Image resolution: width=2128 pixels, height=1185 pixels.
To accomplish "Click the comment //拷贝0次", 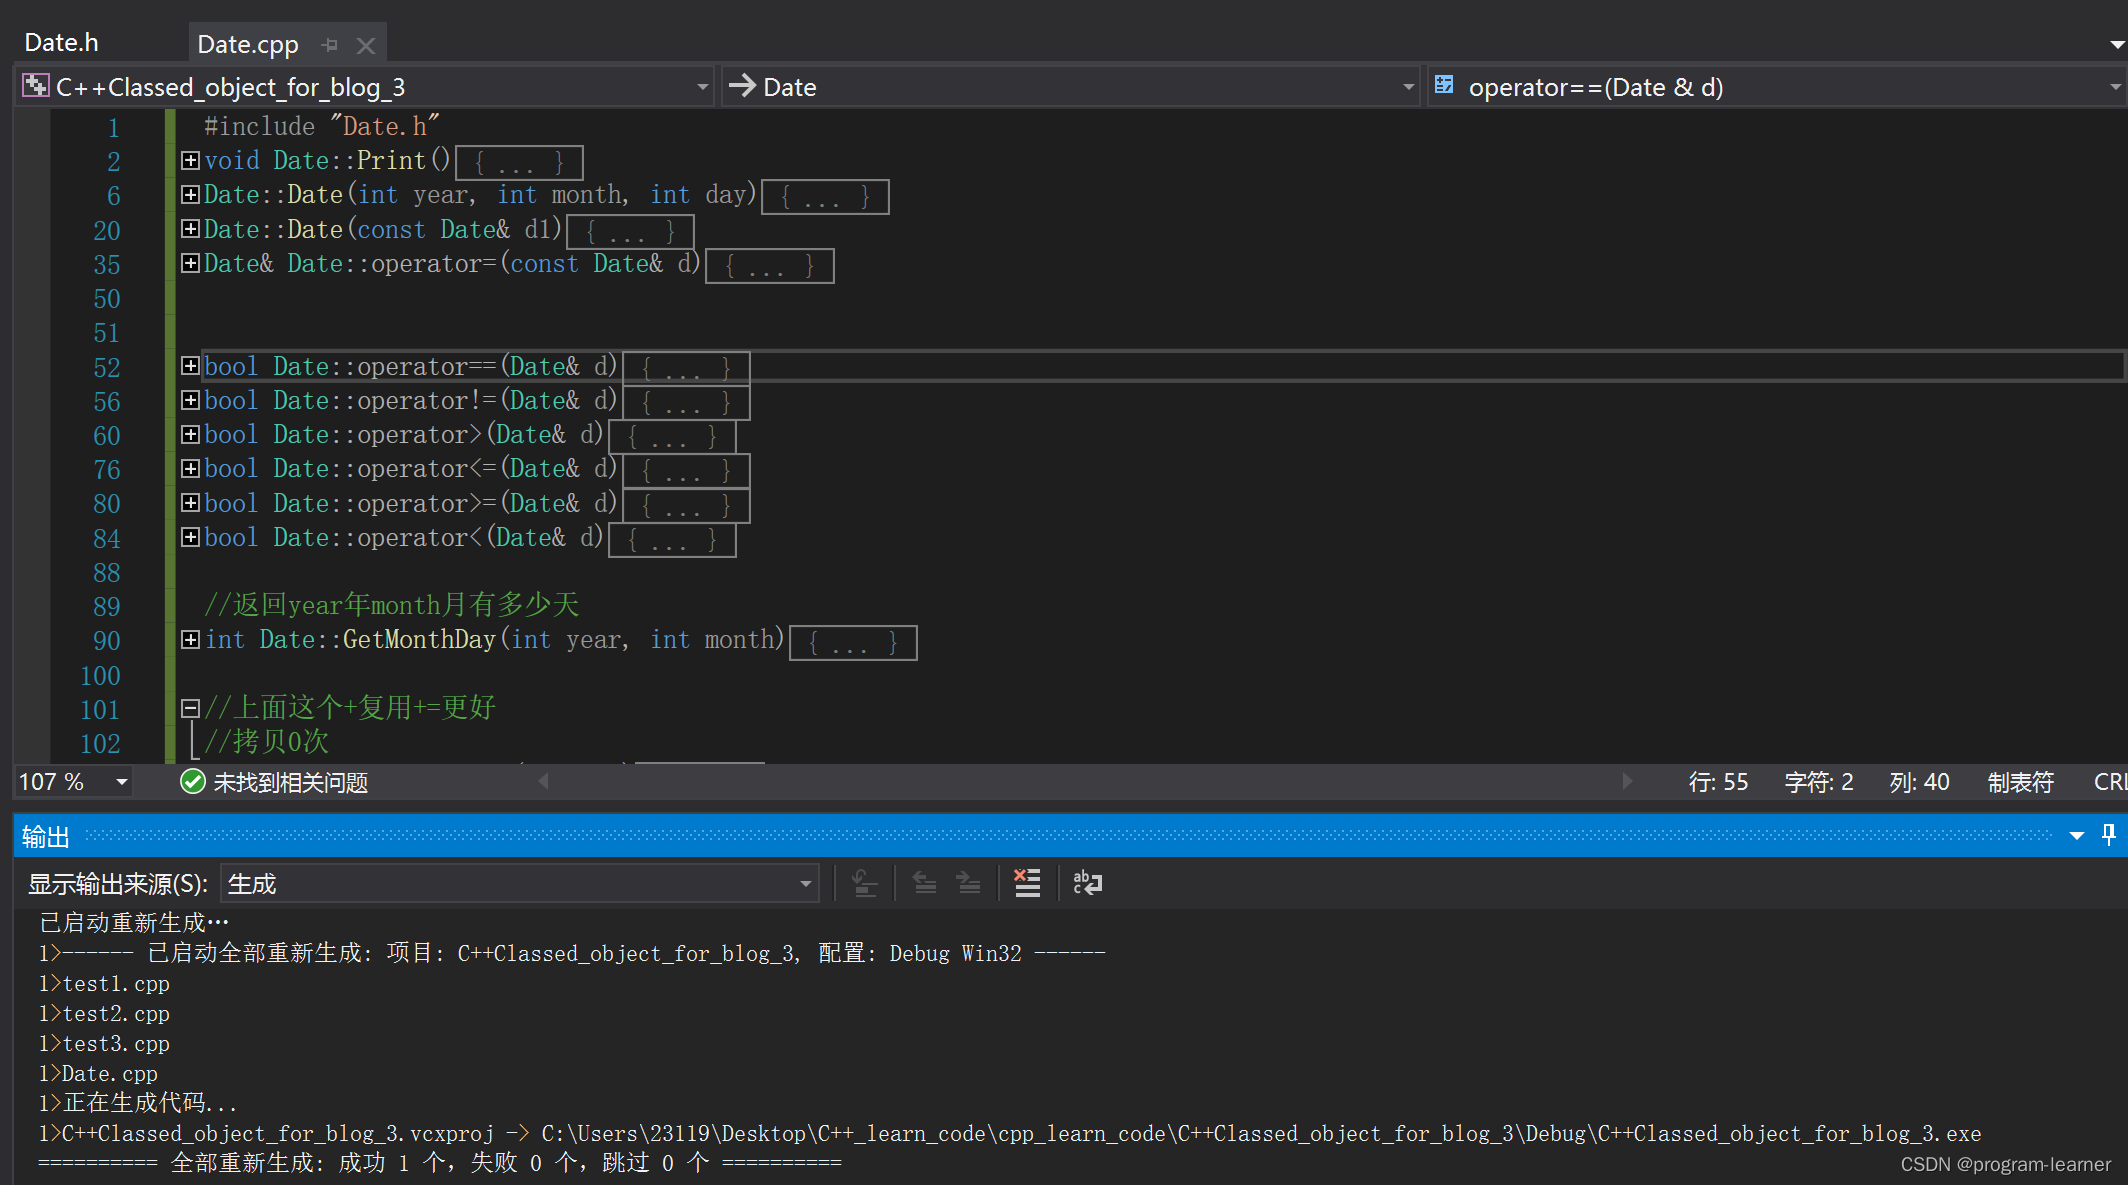I will [x=267, y=742].
